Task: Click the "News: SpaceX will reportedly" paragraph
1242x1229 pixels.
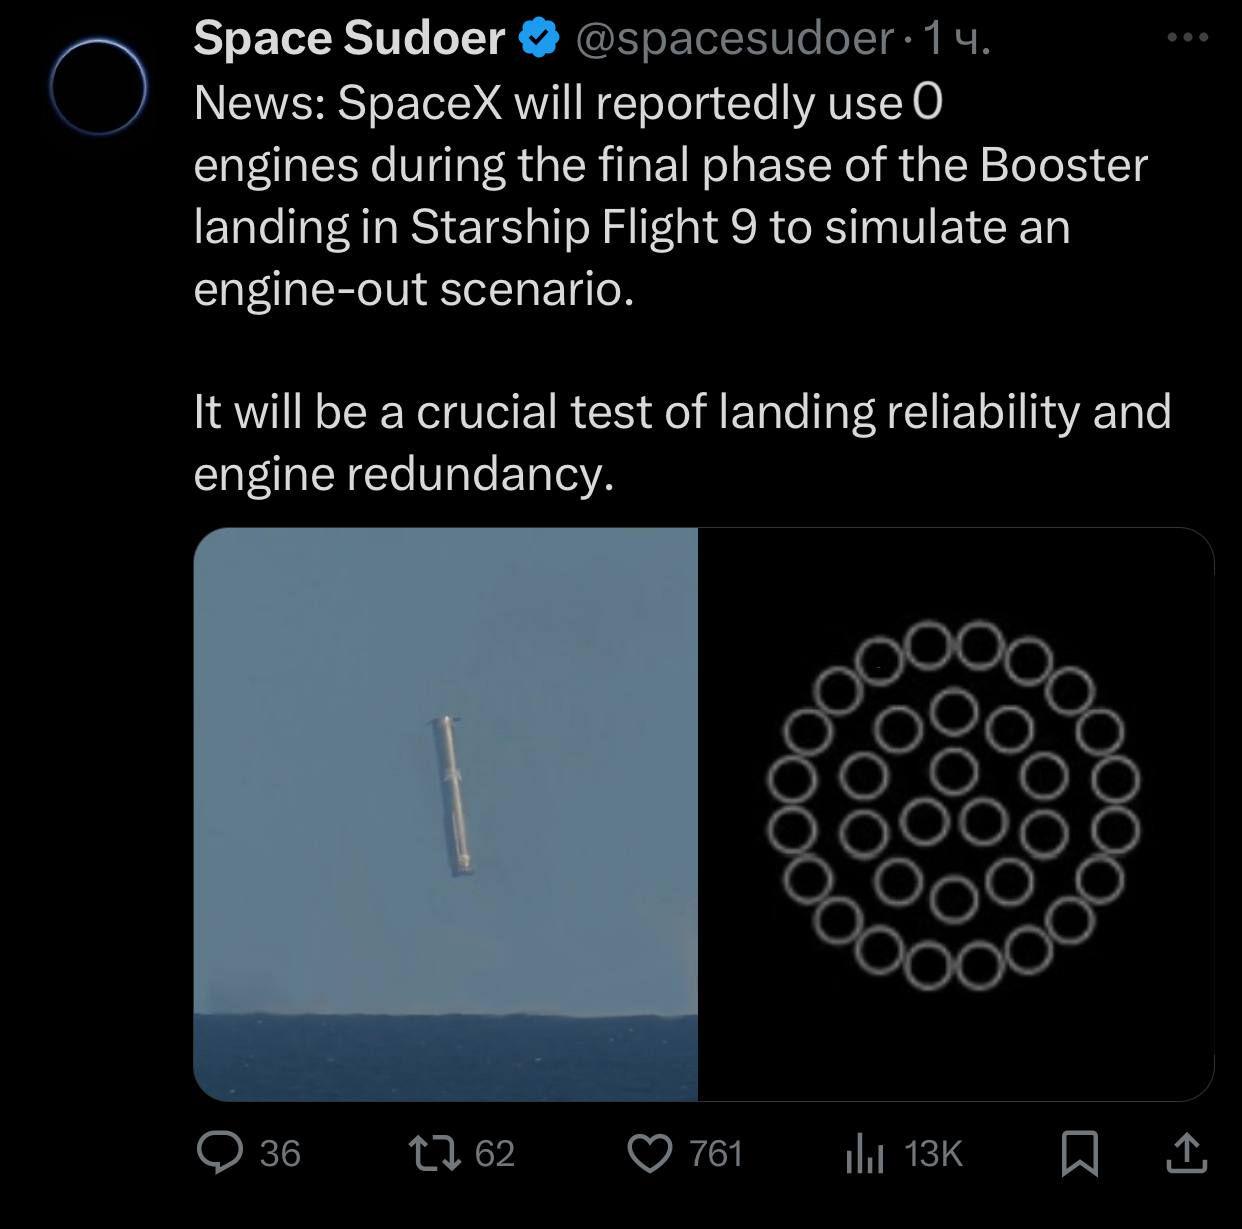Action: point(670,196)
